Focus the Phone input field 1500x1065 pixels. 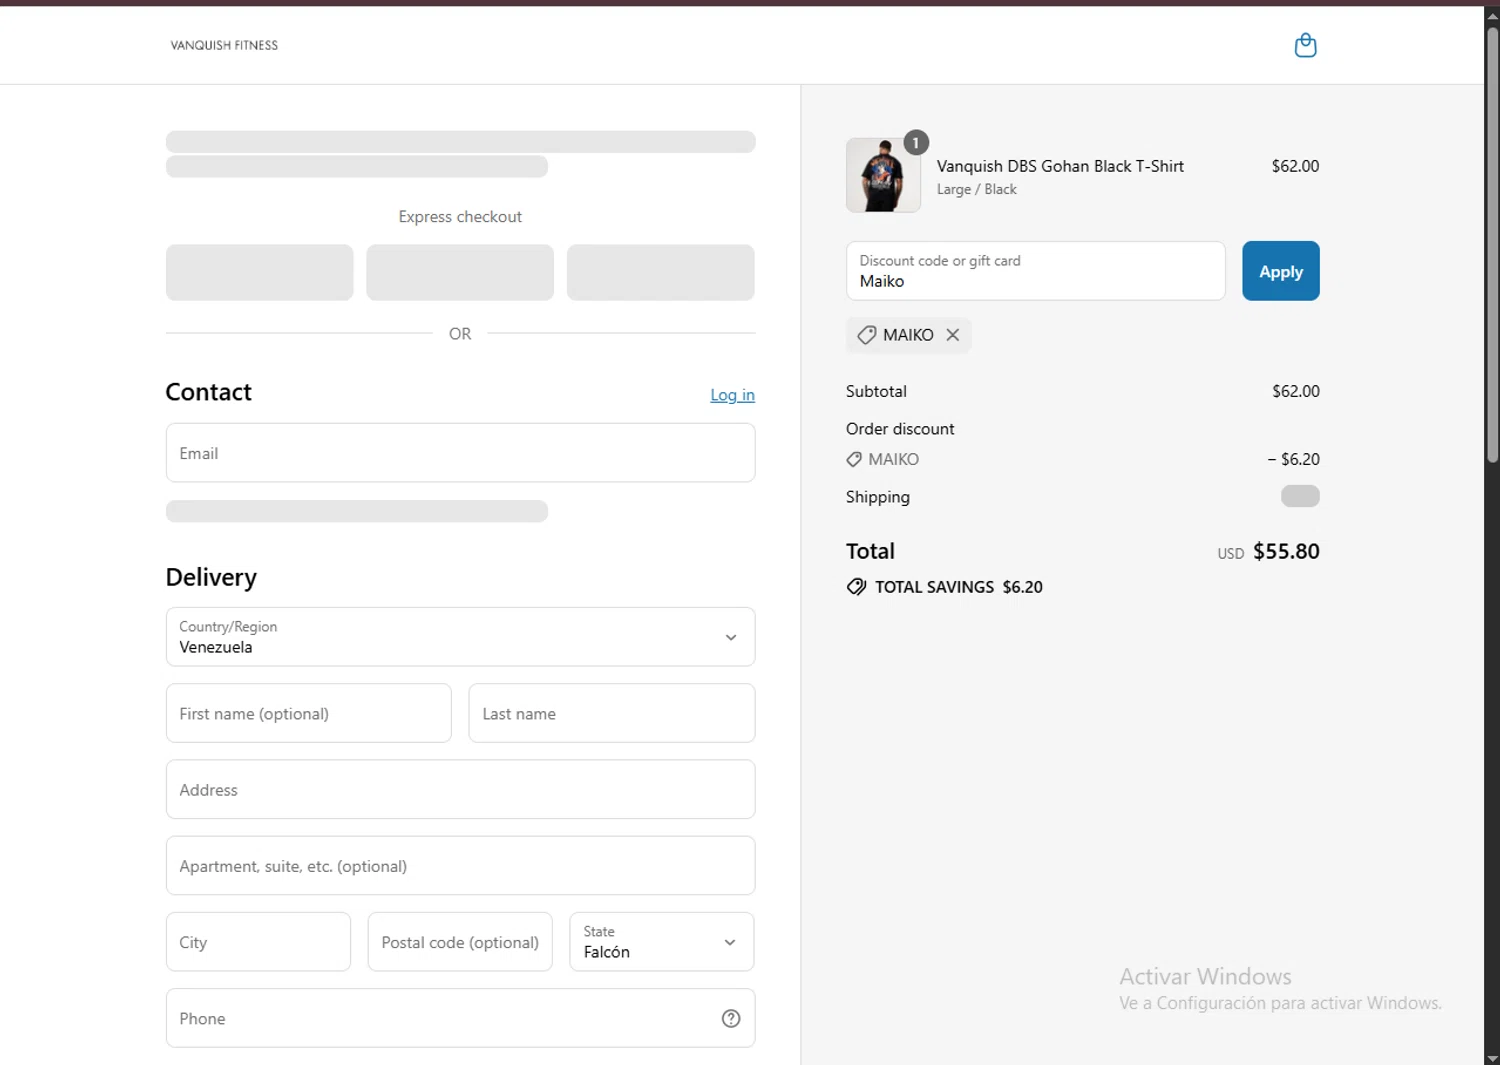[x=460, y=1018]
